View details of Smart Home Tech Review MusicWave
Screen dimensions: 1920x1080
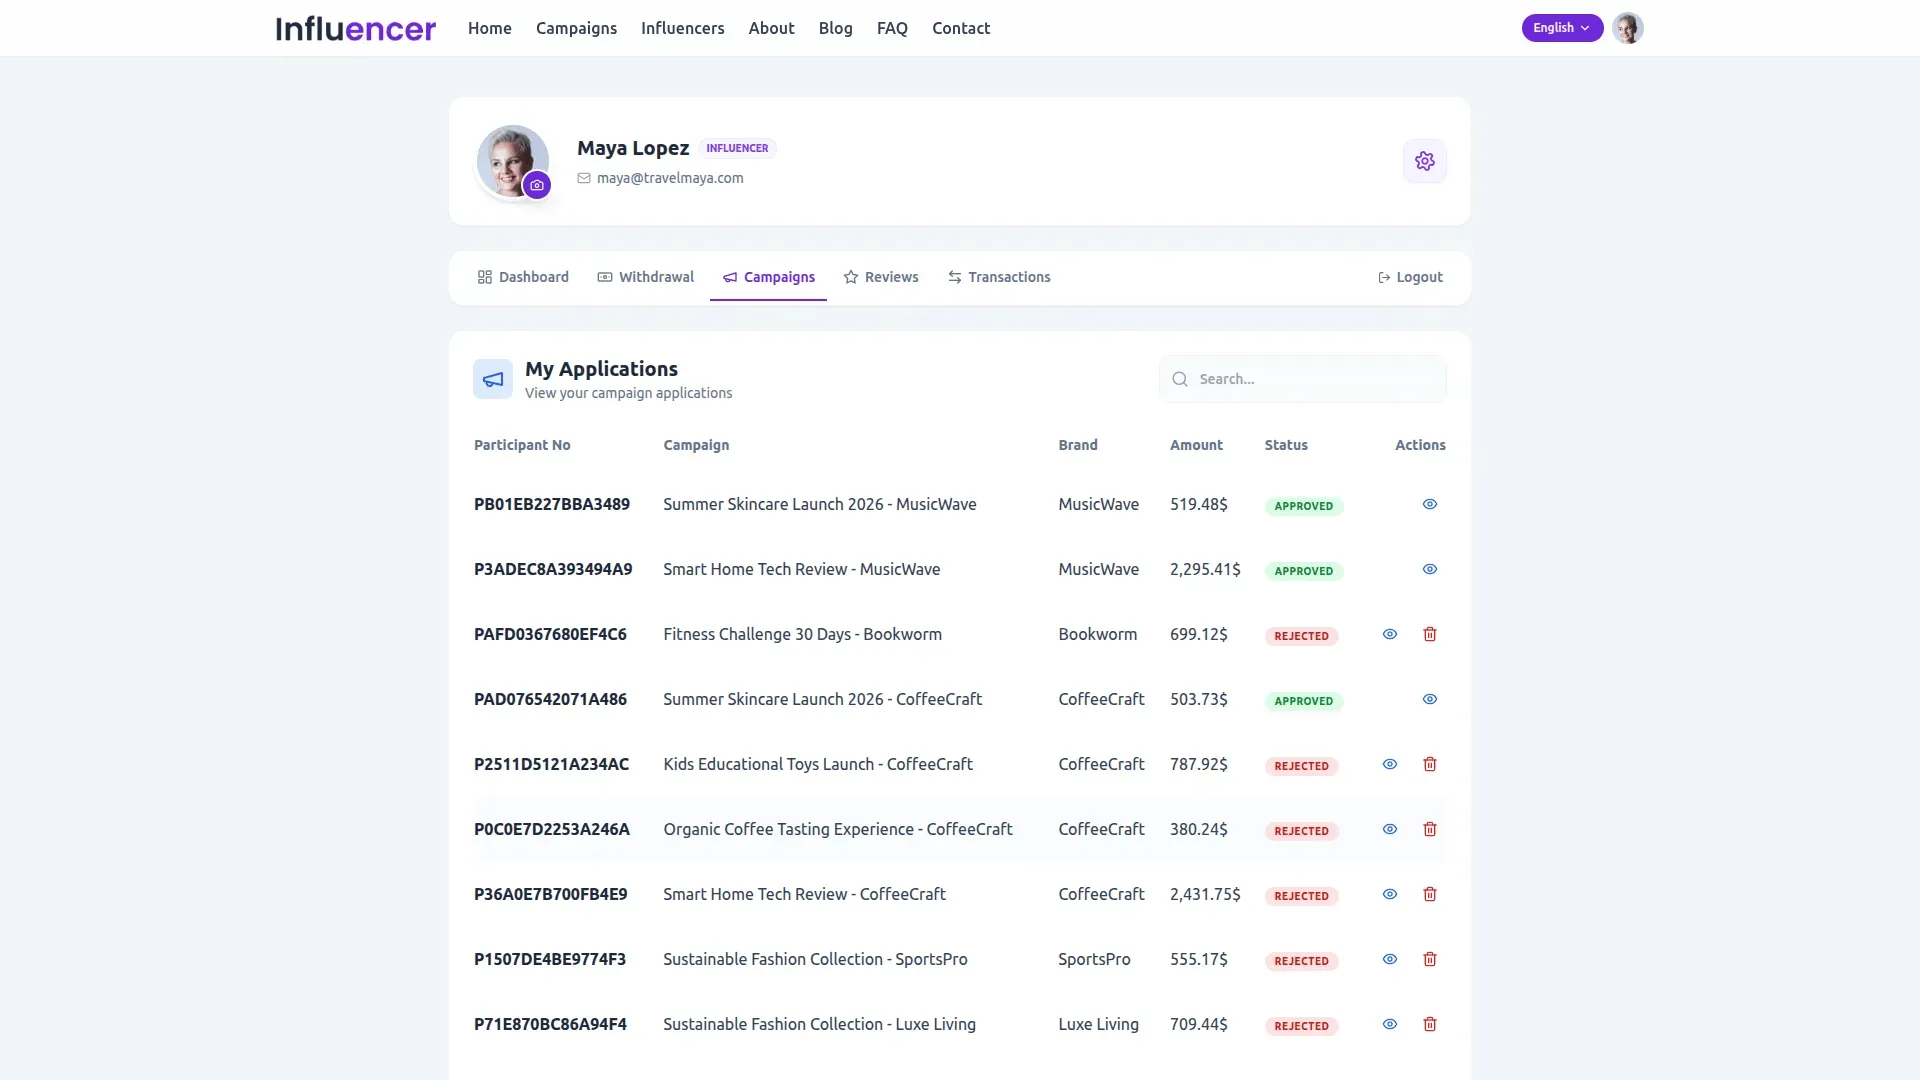1429,569
